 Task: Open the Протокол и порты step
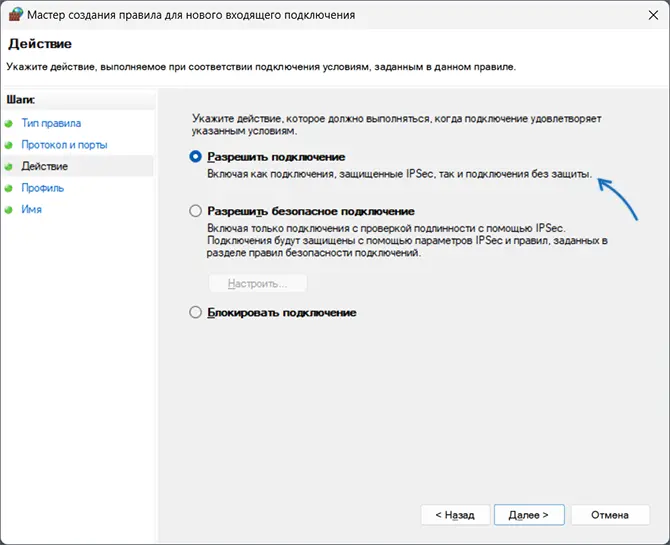(64, 145)
